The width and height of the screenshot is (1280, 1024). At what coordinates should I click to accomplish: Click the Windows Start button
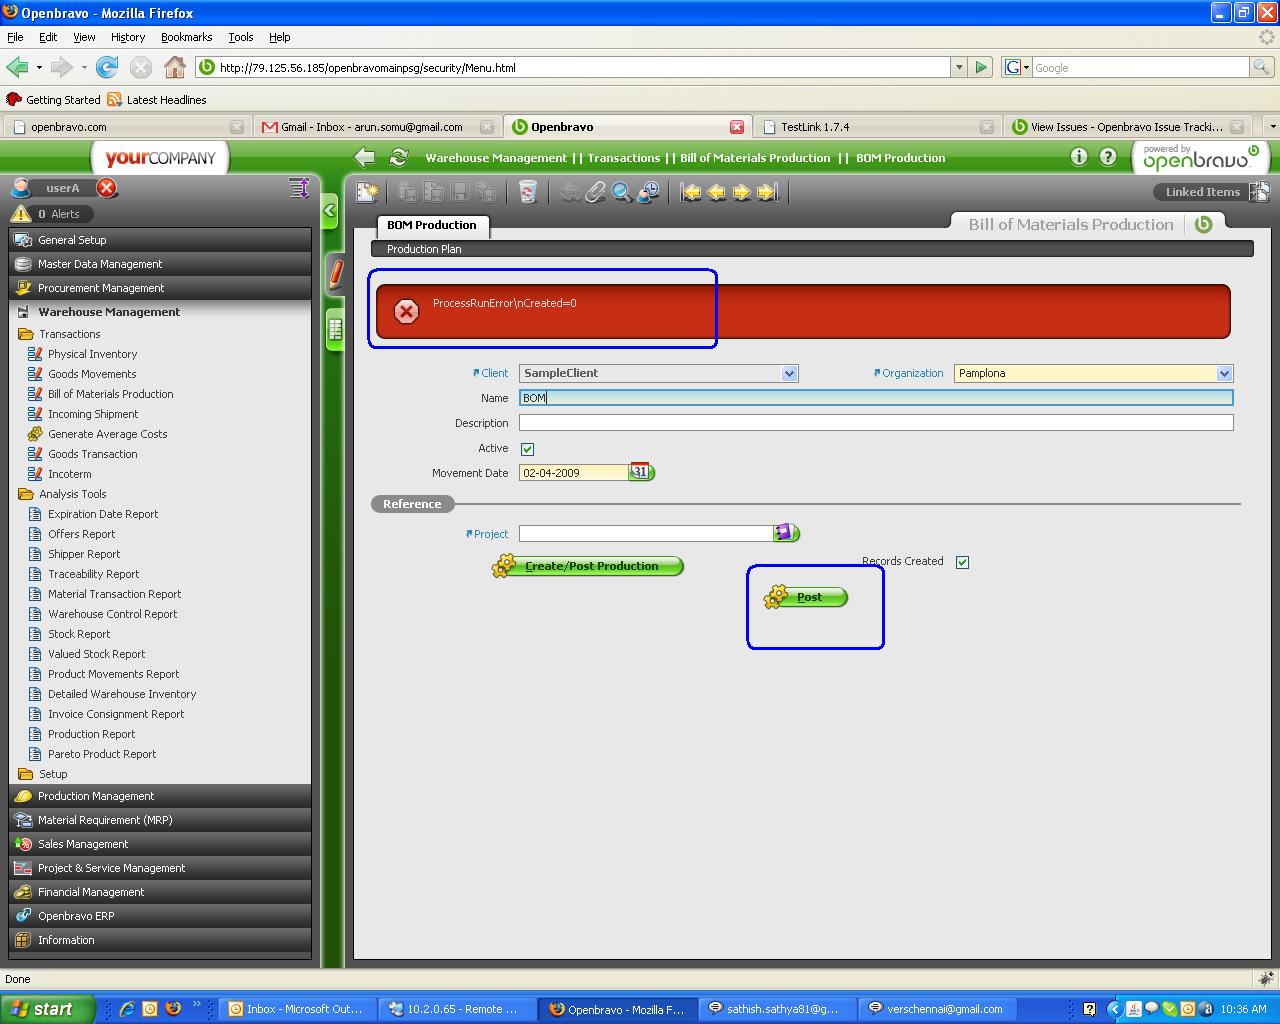coord(47,1009)
